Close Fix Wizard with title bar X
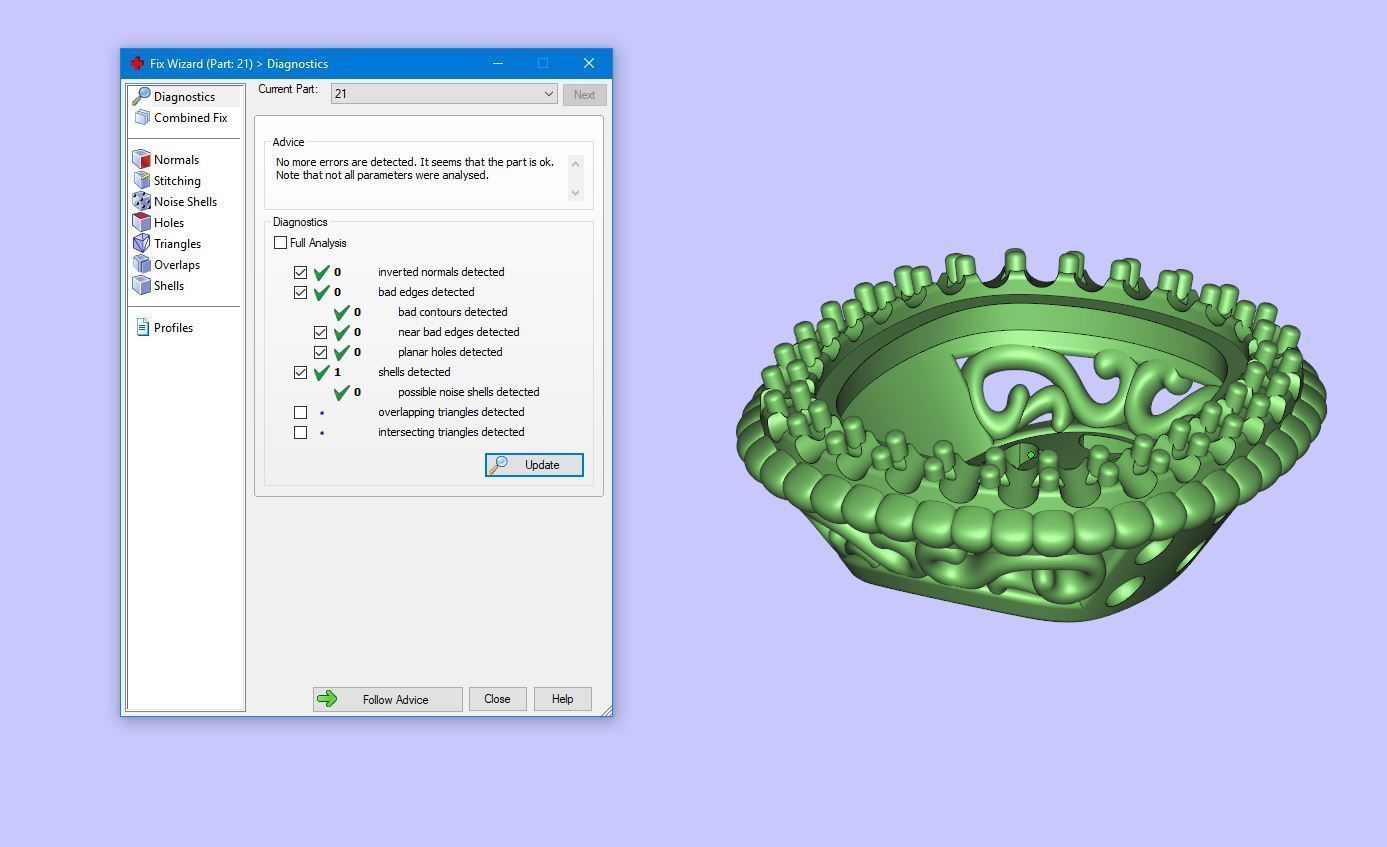Screen dimensions: 1387x847 pyautogui.click(x=589, y=63)
